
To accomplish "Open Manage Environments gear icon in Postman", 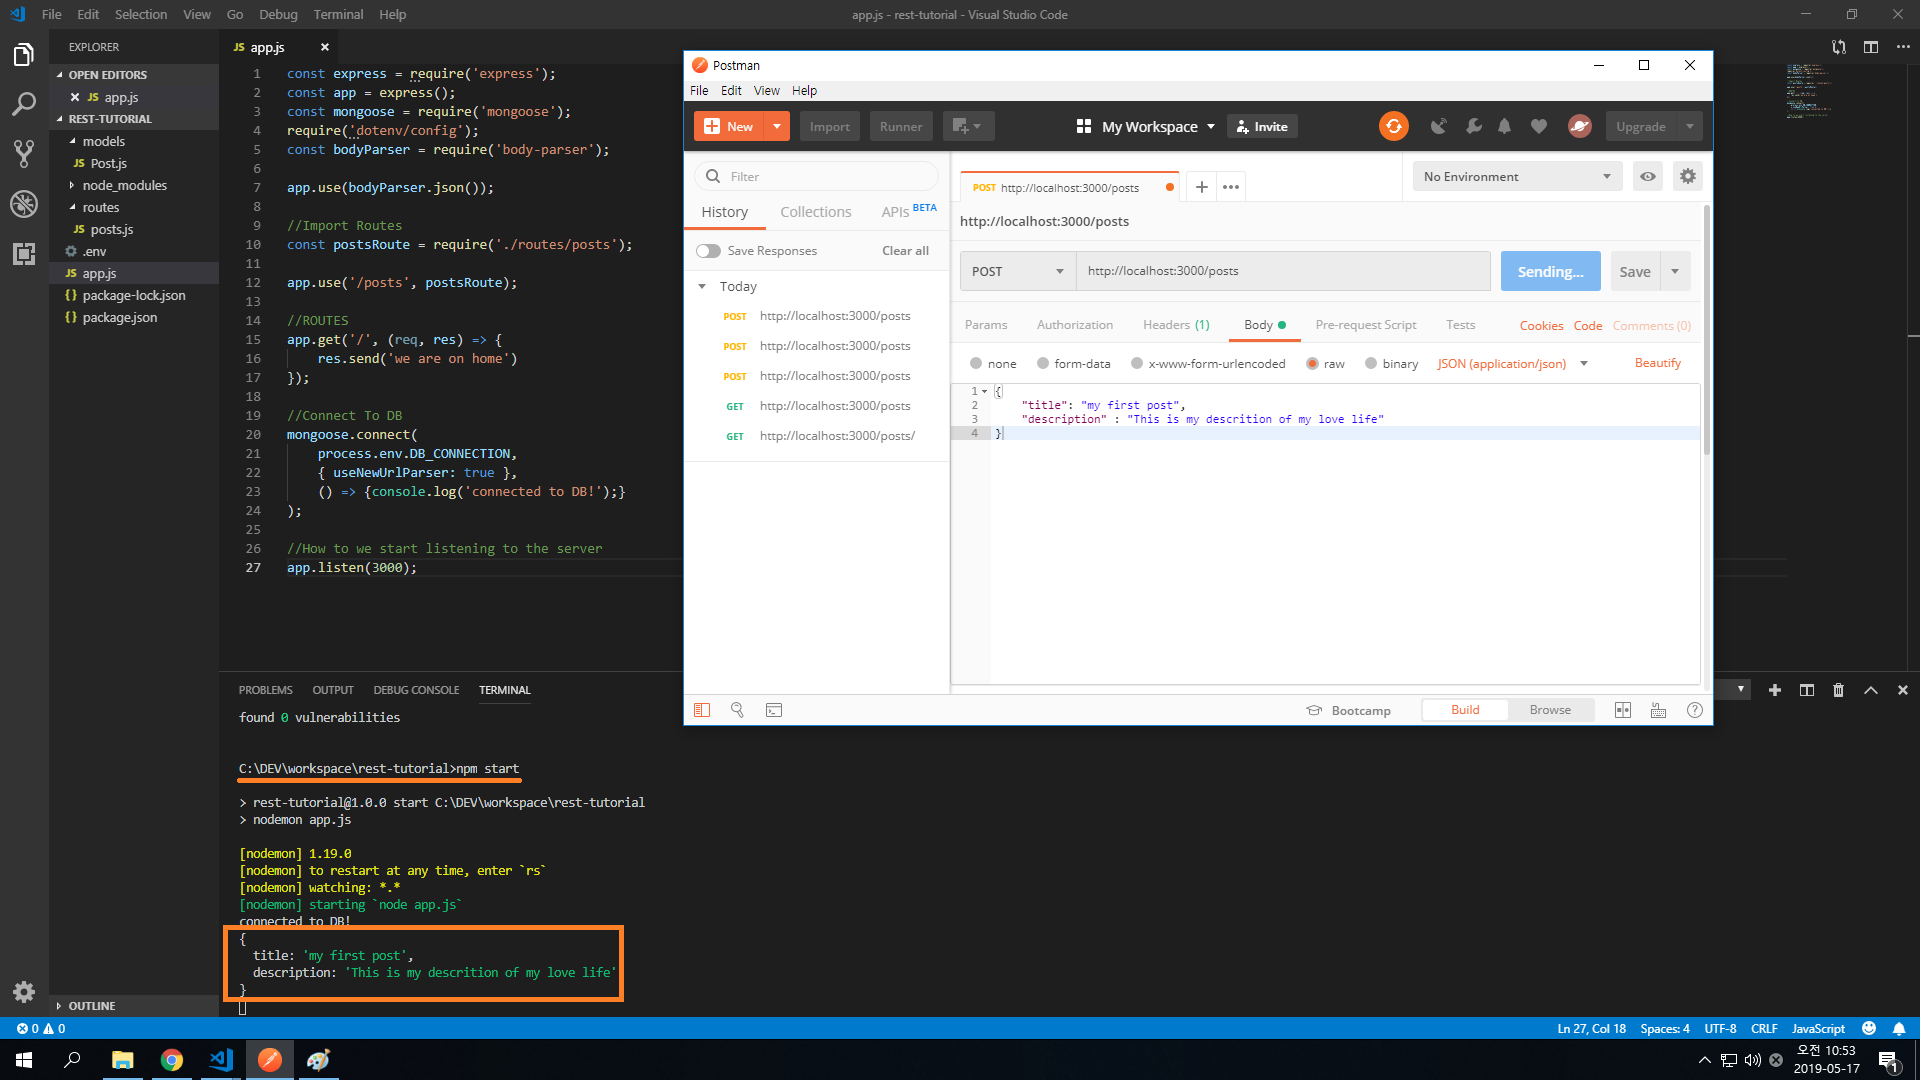I will point(1688,176).
